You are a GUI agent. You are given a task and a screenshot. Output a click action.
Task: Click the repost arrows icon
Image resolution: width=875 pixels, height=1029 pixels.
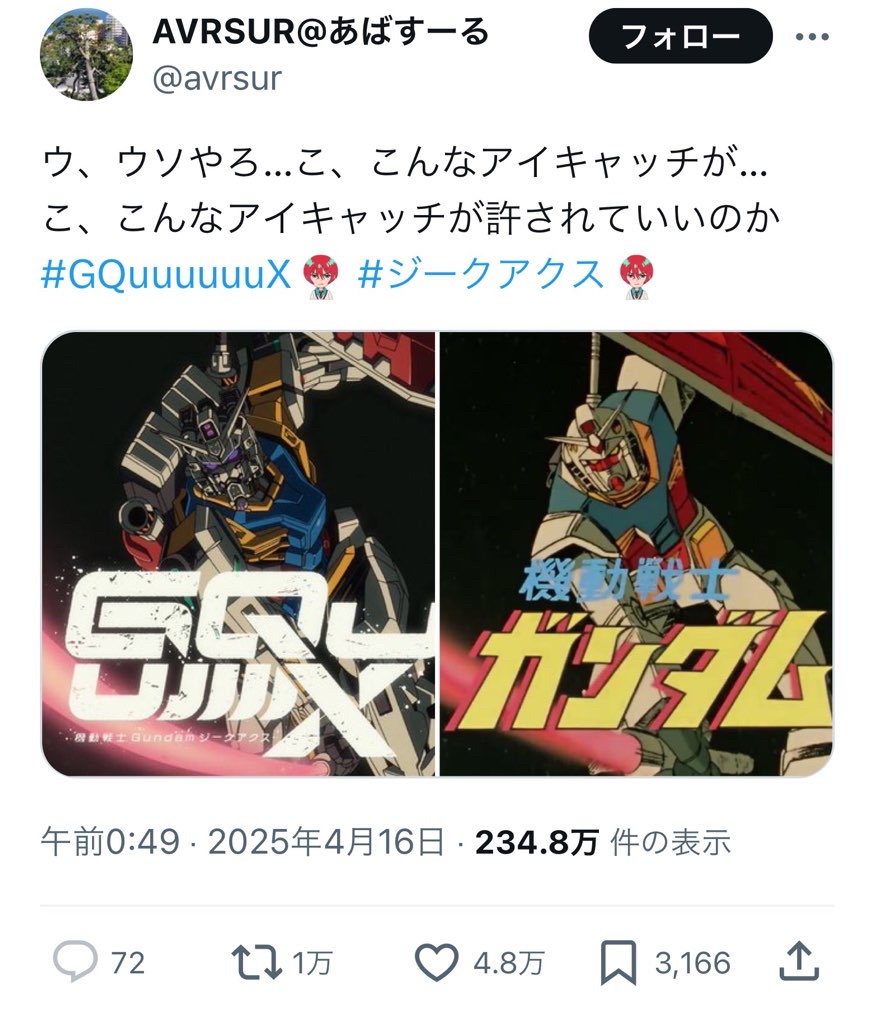coord(257,963)
